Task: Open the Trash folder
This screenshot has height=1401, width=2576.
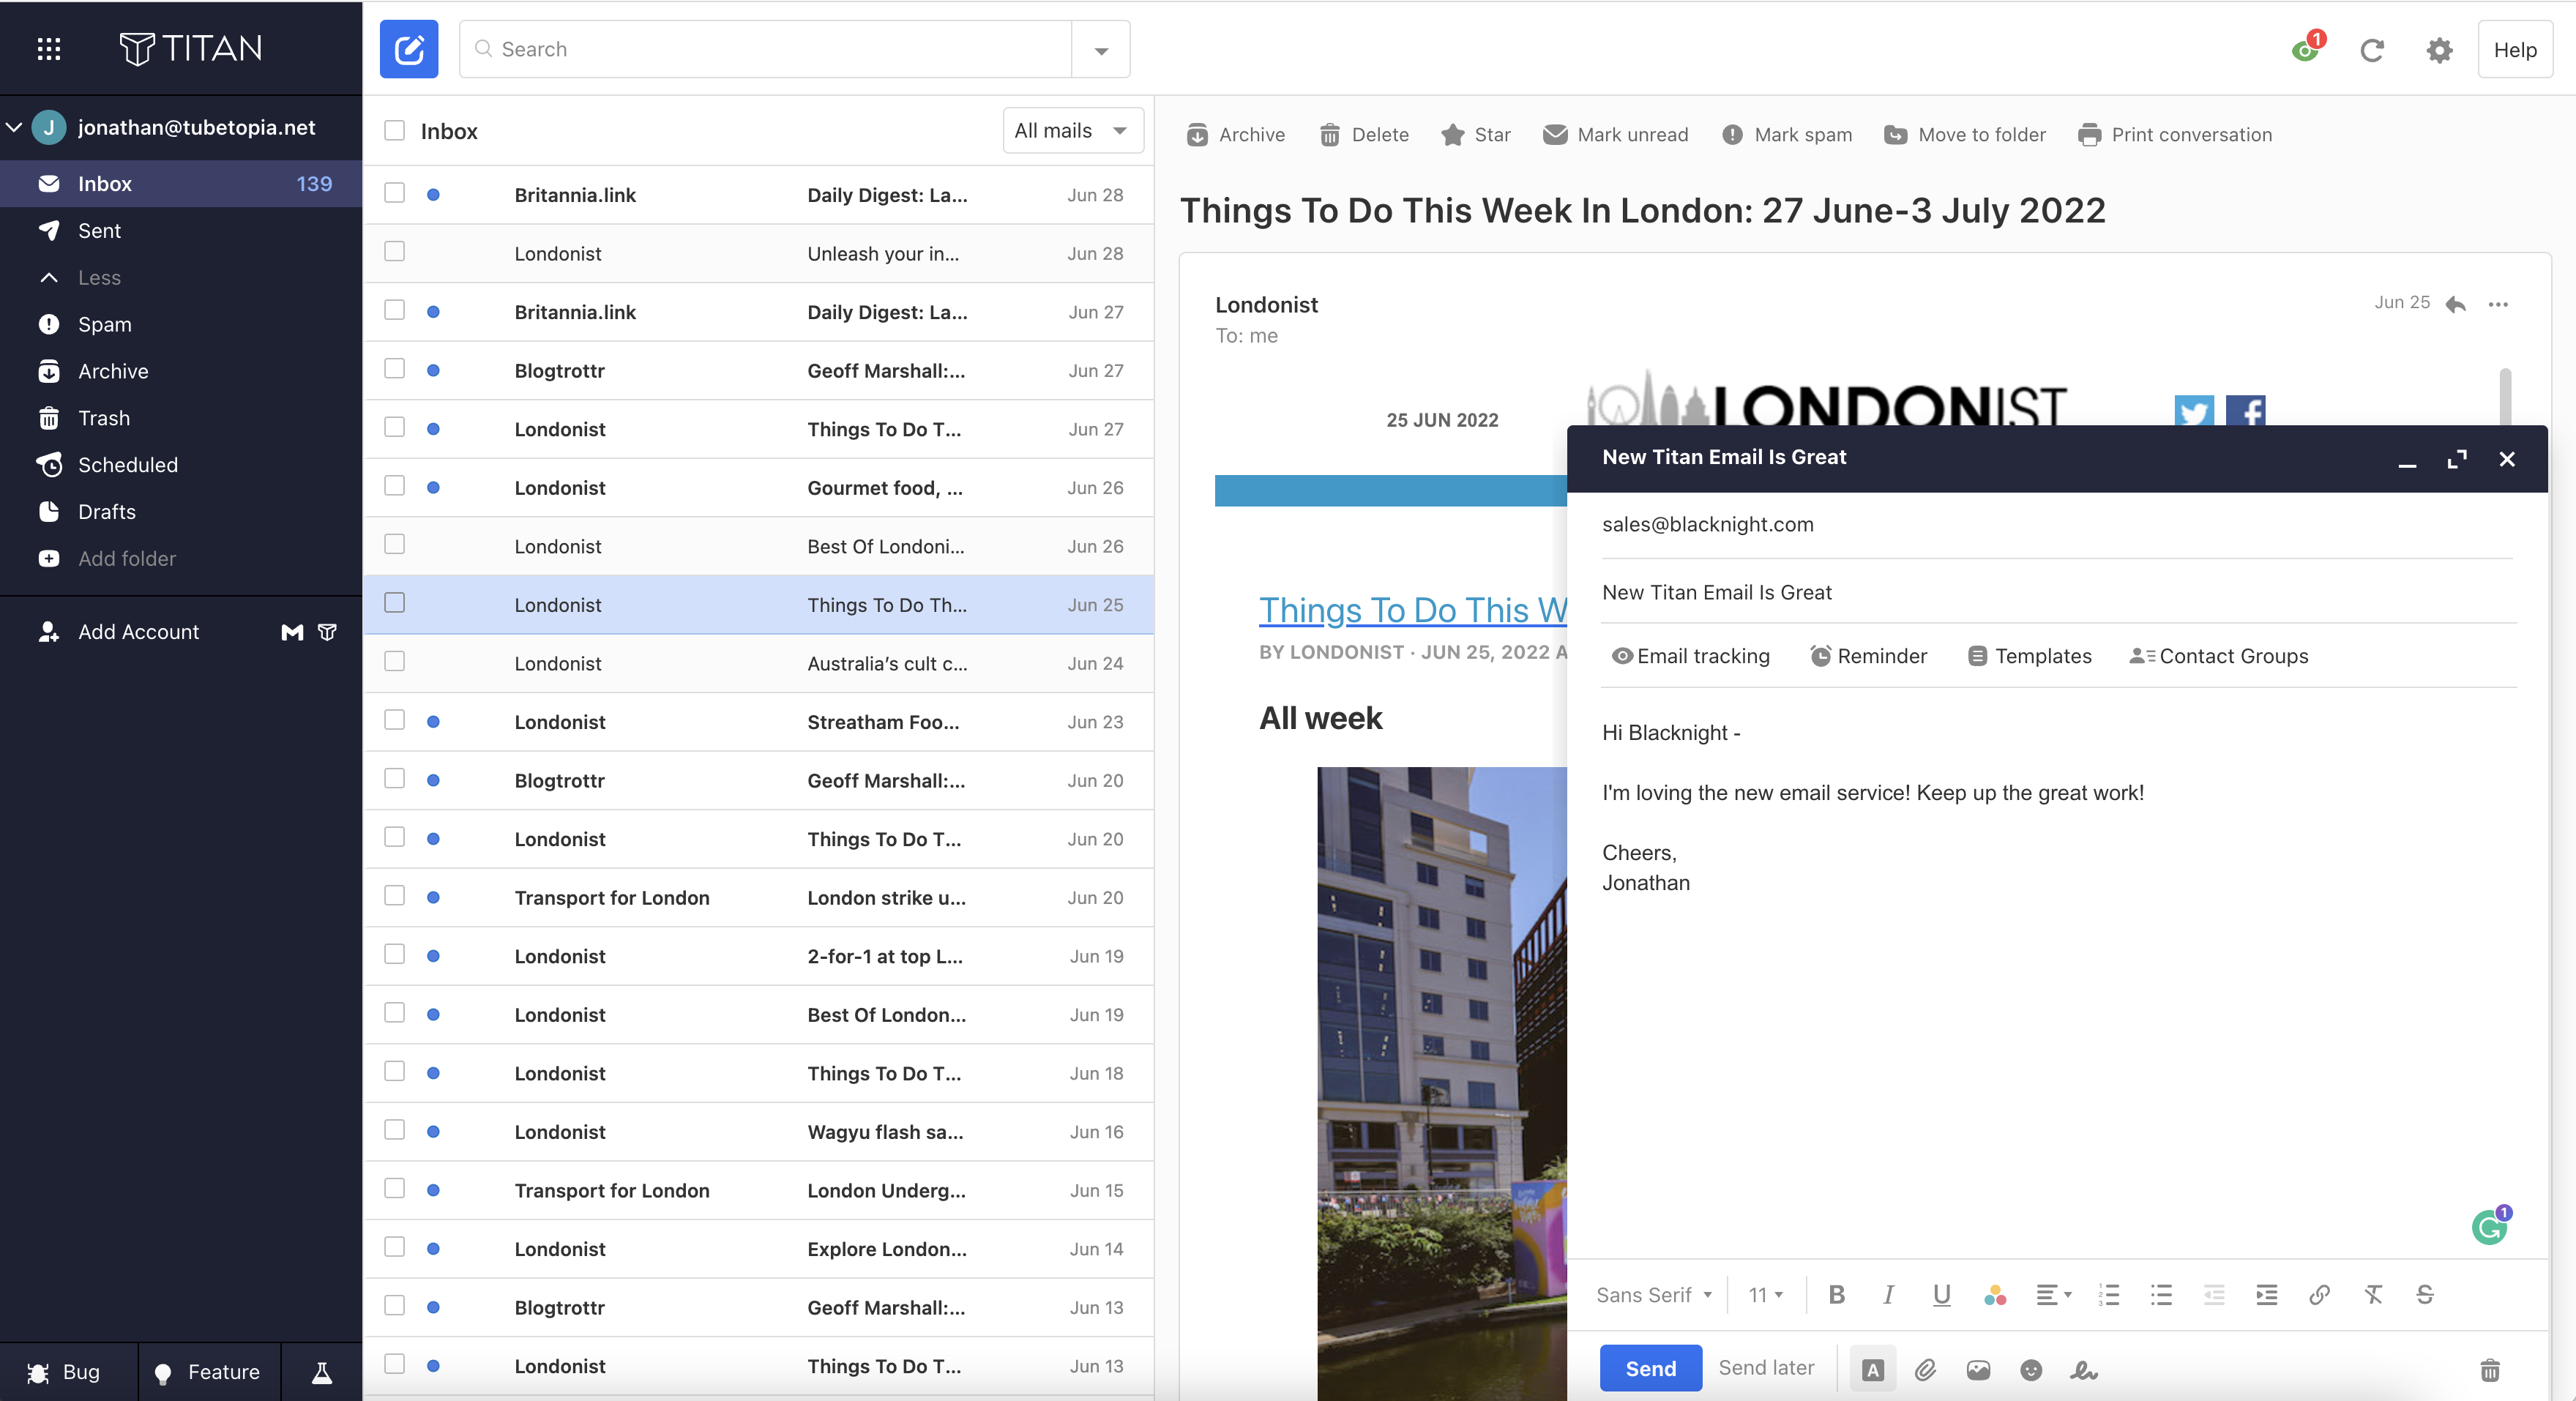Action: click(181, 418)
